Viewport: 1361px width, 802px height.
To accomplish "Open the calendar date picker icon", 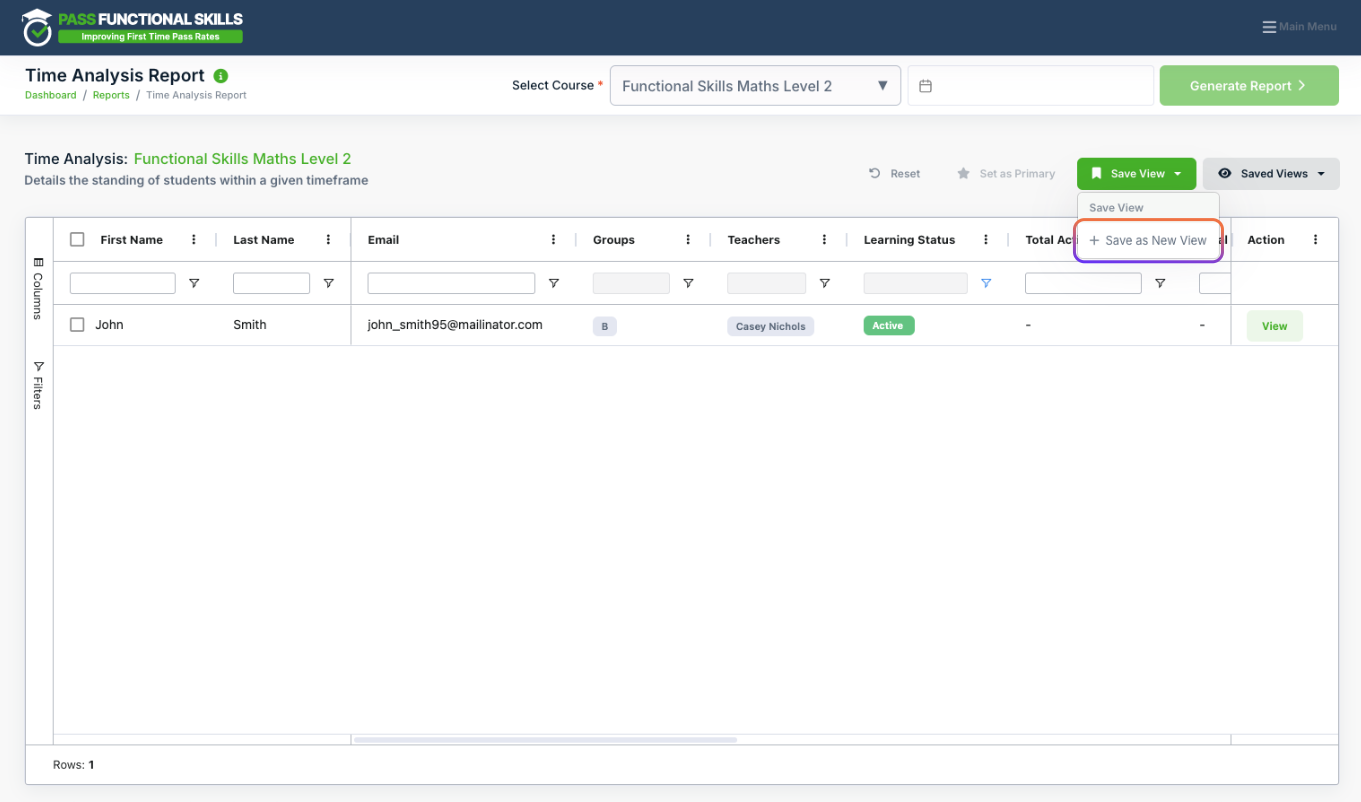I will 925,86.
